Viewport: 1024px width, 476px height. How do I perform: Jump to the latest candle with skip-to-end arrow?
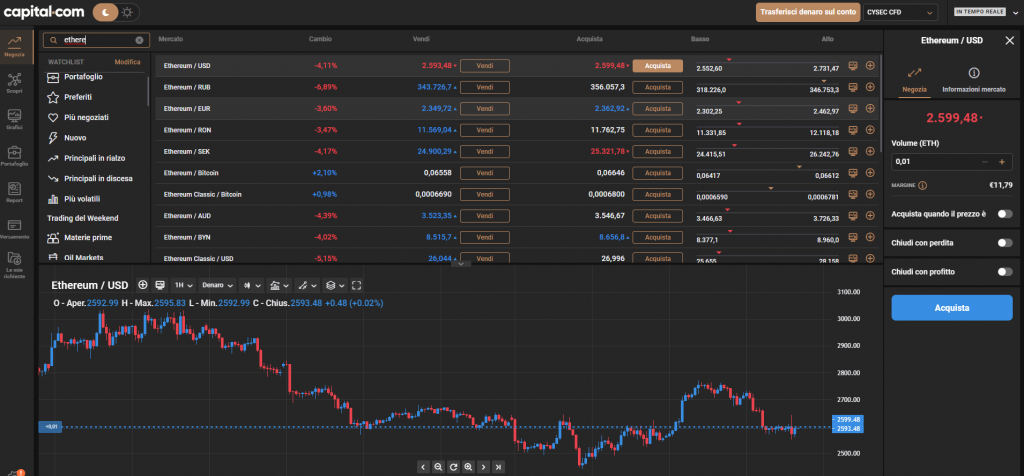pos(498,467)
